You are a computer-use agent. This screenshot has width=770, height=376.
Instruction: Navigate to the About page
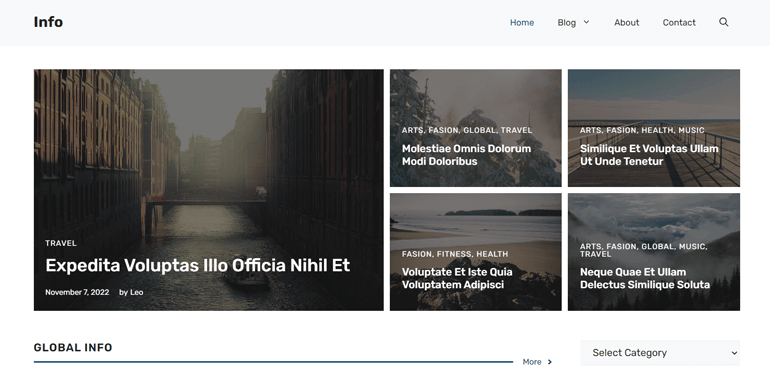[626, 23]
